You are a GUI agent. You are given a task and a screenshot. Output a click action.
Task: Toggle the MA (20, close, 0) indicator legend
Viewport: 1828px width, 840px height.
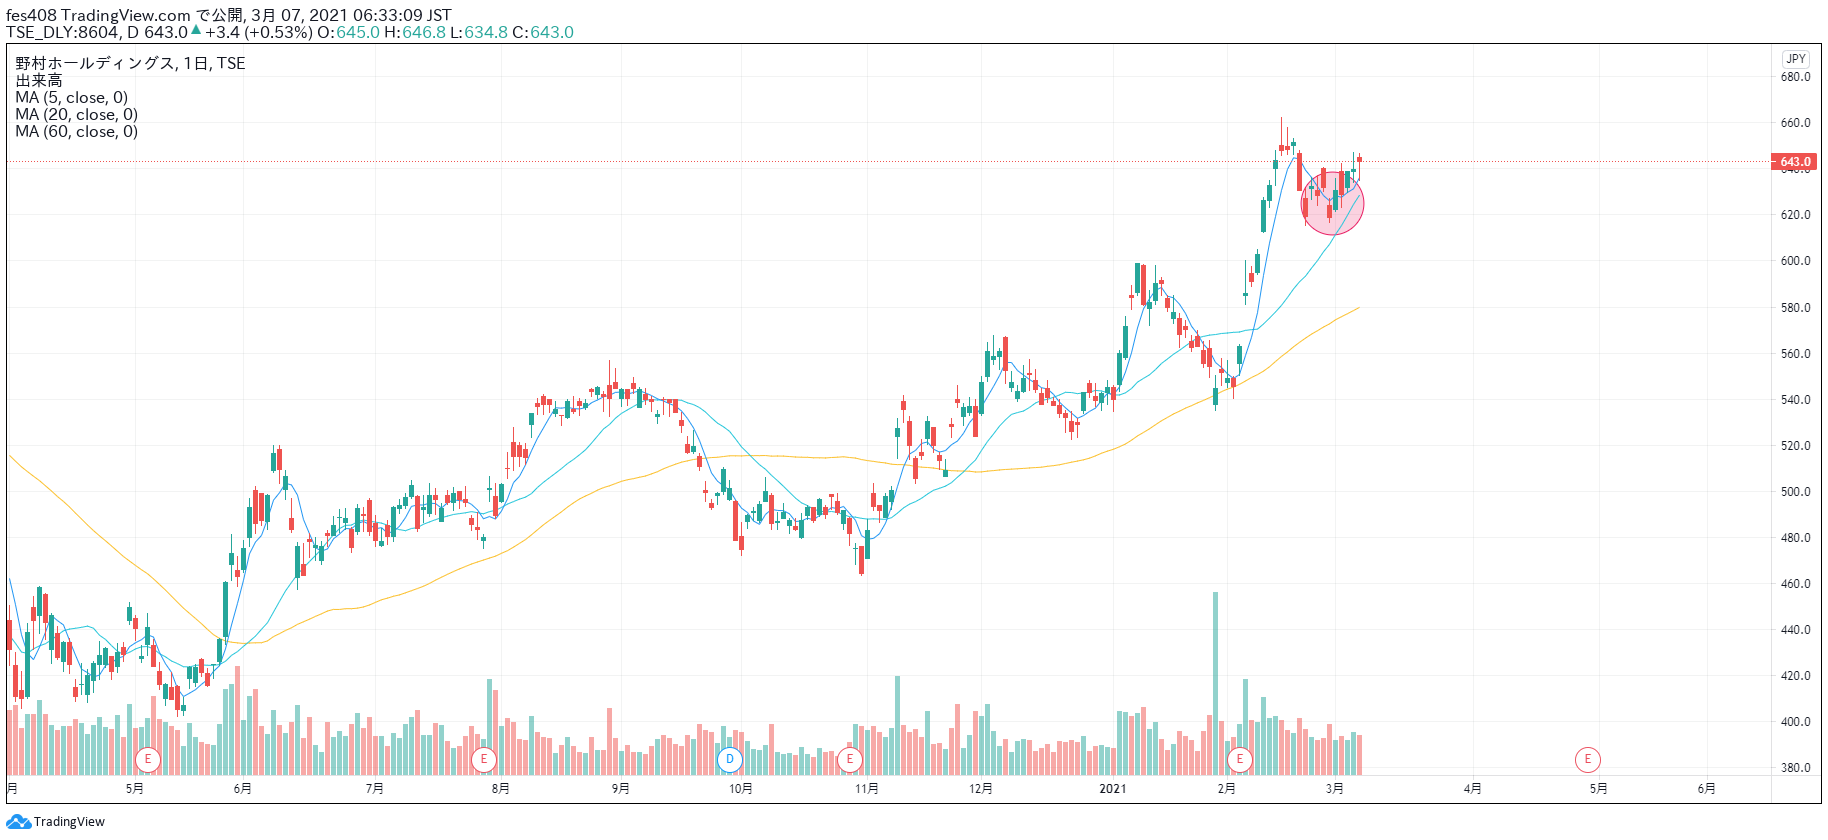[76, 114]
